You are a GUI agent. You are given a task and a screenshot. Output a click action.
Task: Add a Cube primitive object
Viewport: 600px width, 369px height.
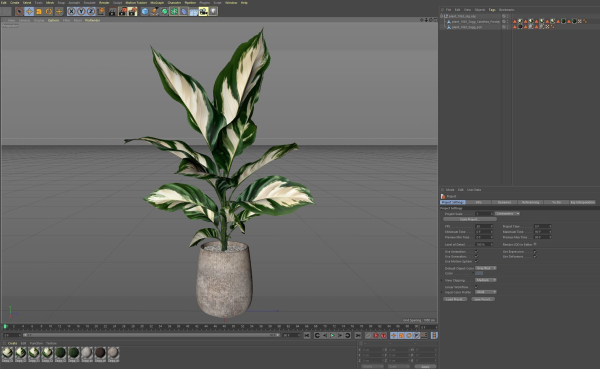click(x=145, y=11)
